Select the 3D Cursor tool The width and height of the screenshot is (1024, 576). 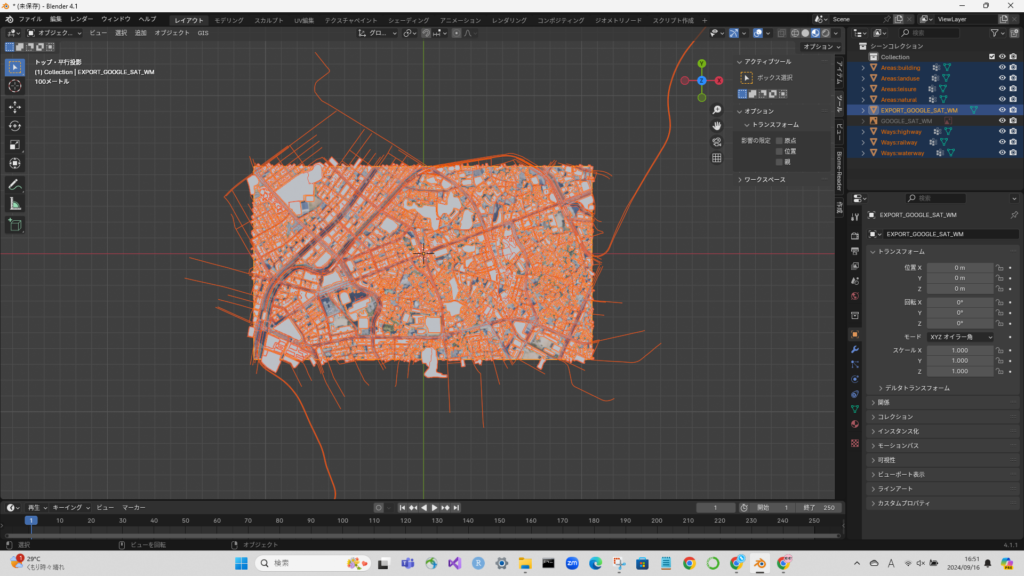tap(15, 87)
